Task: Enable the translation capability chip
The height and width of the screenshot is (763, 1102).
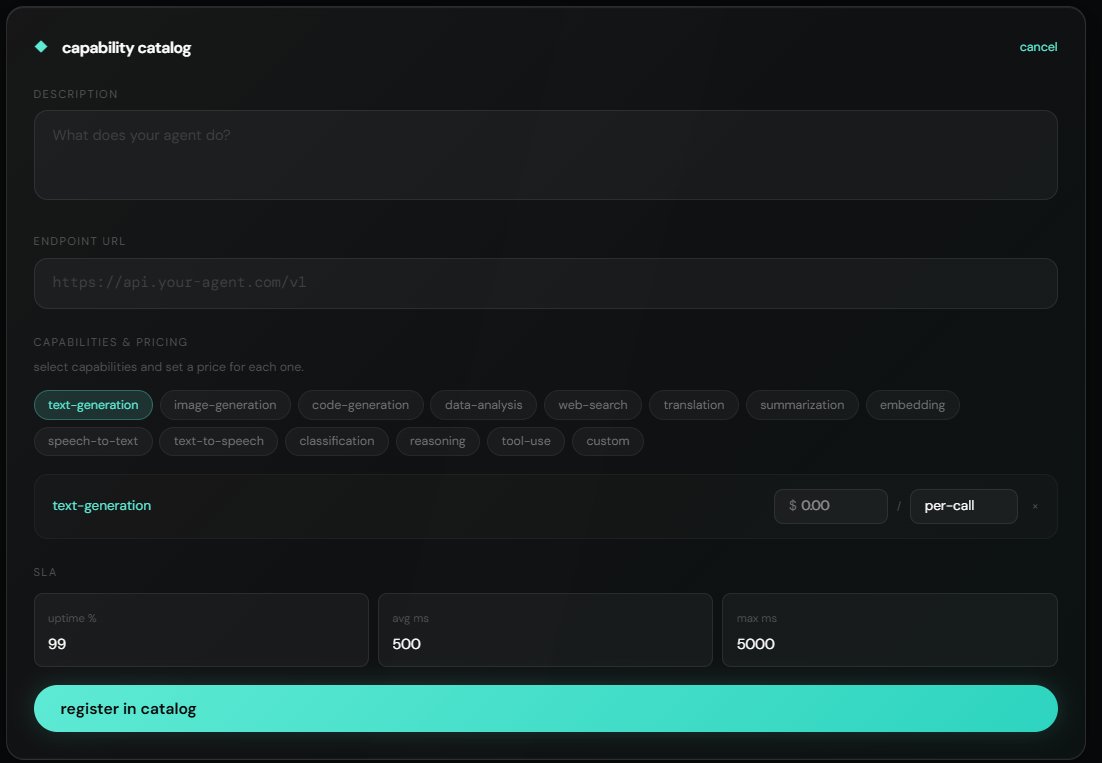Action: click(x=694, y=405)
